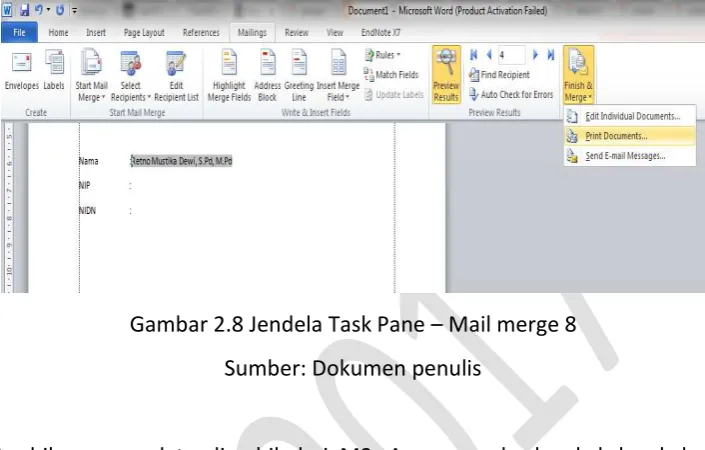Open Customize Quick Access Toolbar dropdown
The image size is (705, 450).
tap(74, 10)
